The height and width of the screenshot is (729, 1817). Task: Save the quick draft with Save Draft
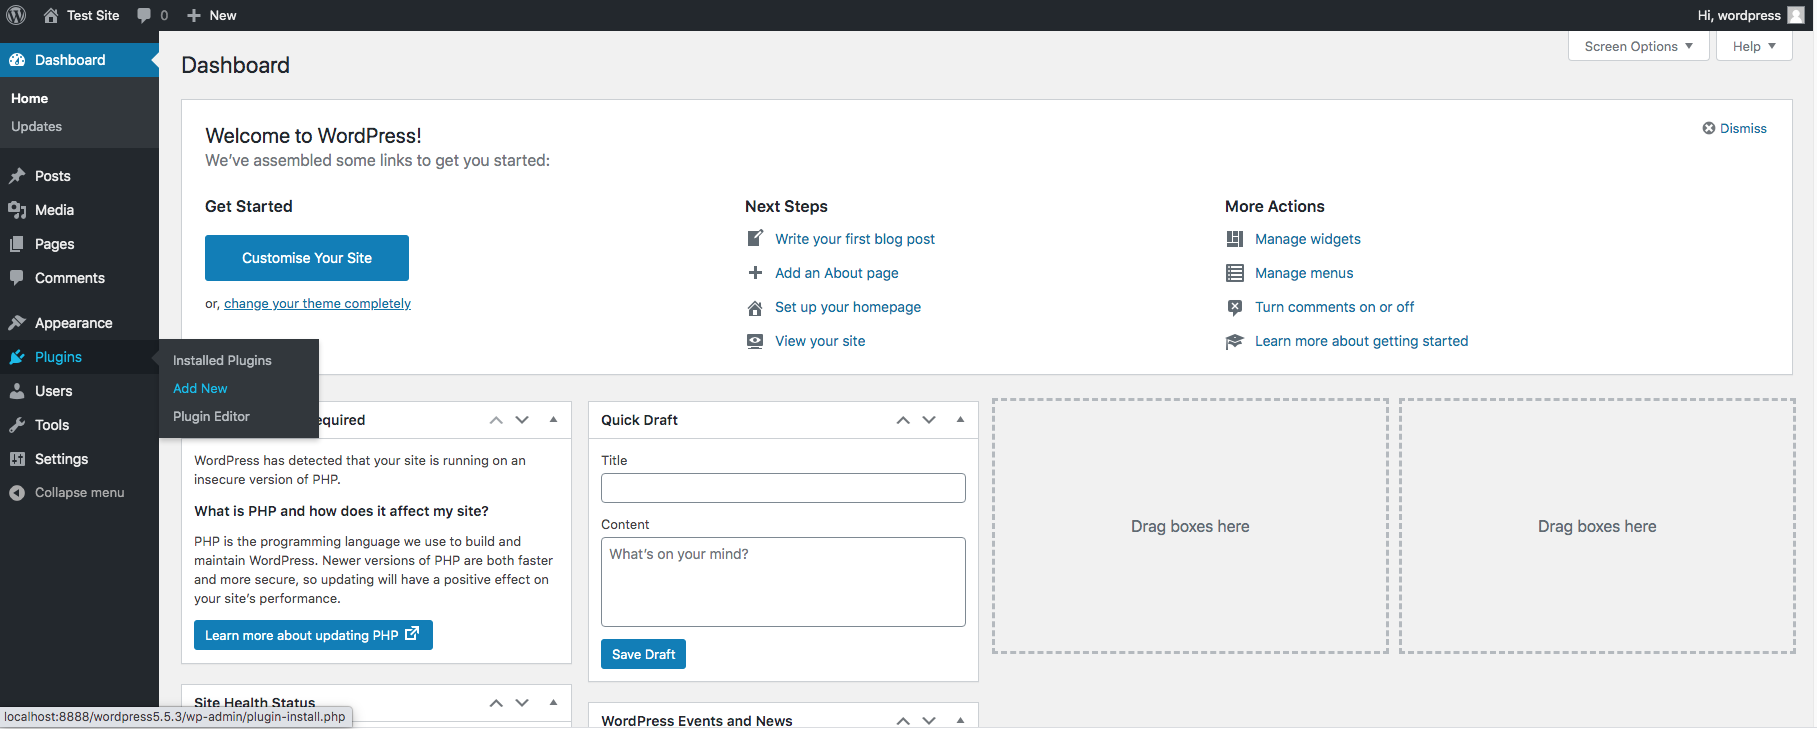643,654
